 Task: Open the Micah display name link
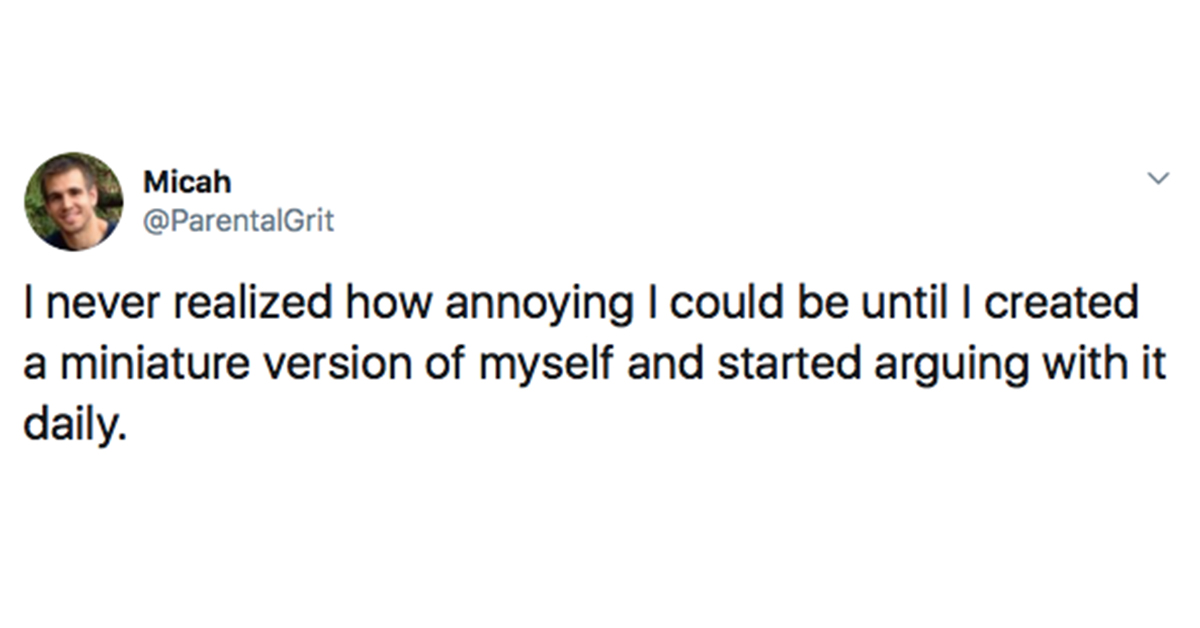click(x=187, y=182)
